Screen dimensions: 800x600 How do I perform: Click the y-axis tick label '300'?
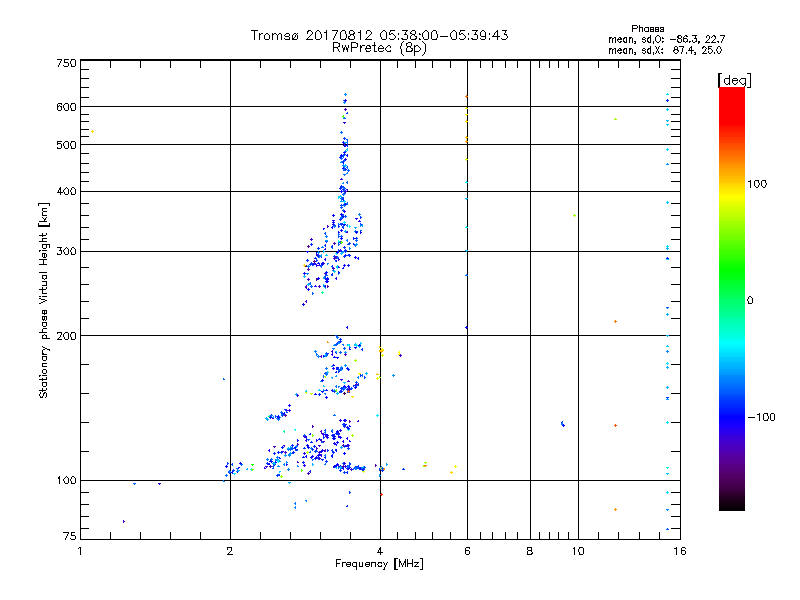pyautogui.click(x=66, y=252)
